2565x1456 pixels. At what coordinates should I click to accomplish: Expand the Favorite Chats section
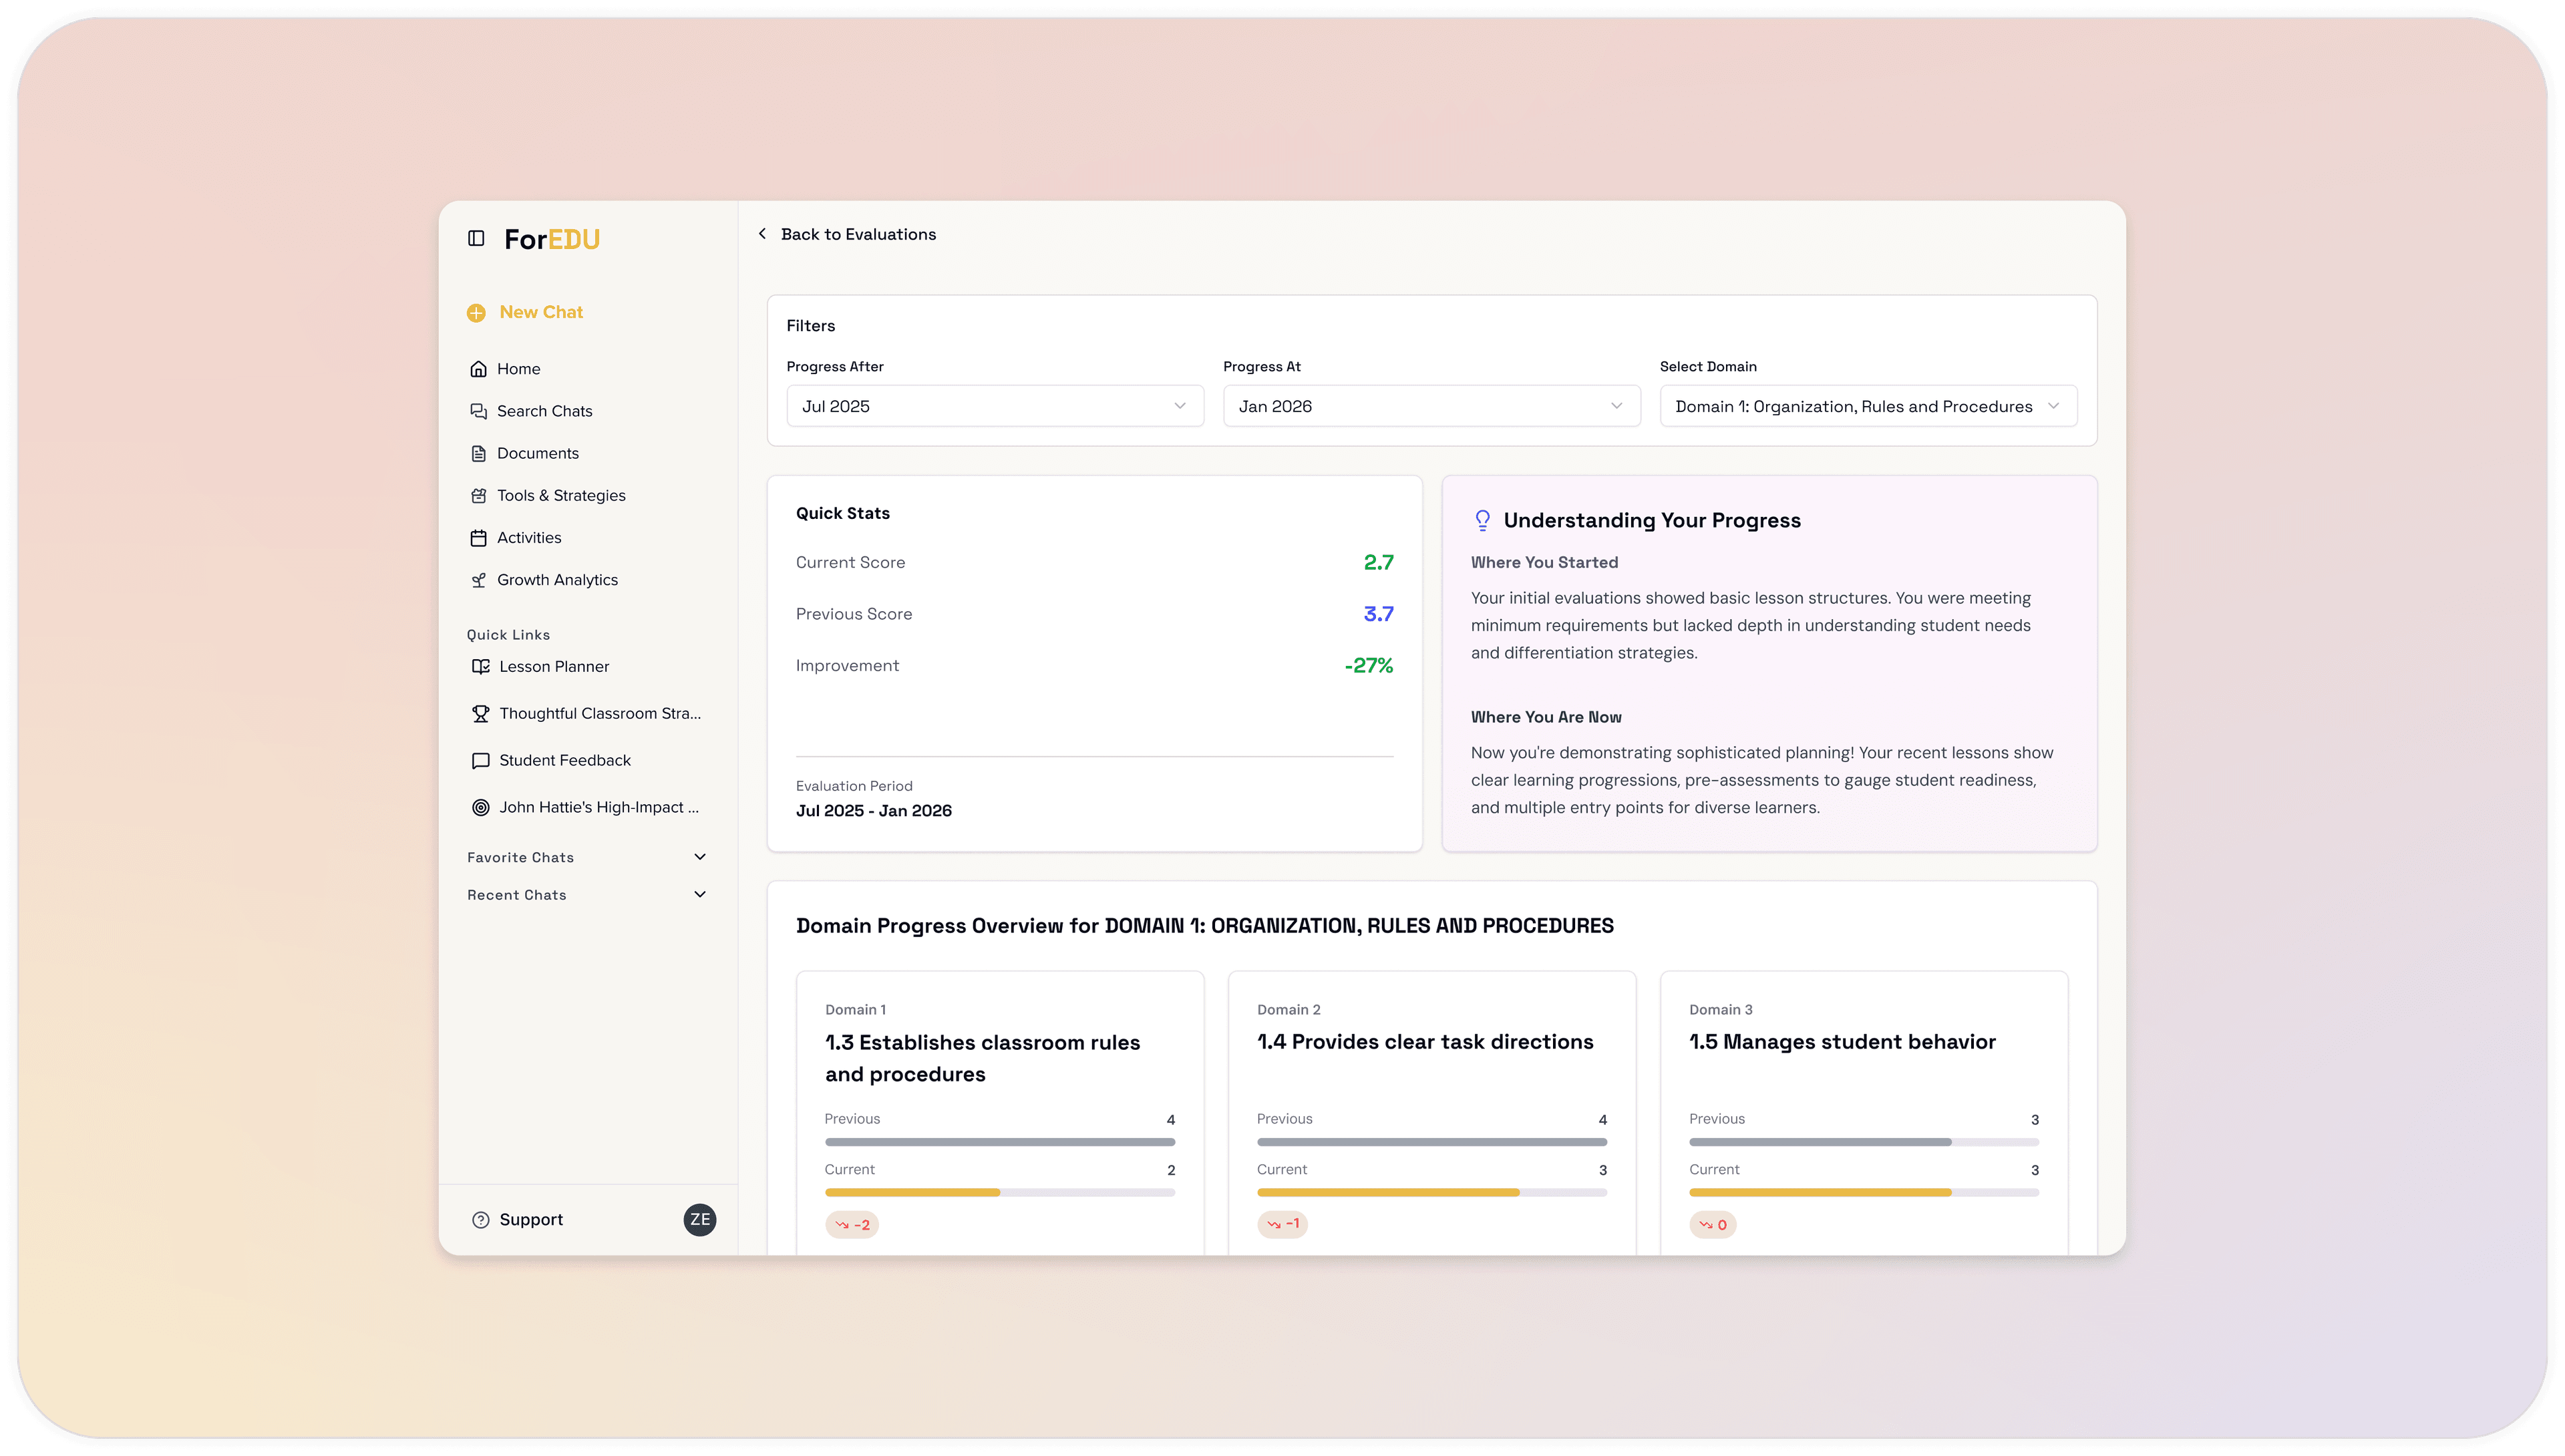point(700,857)
